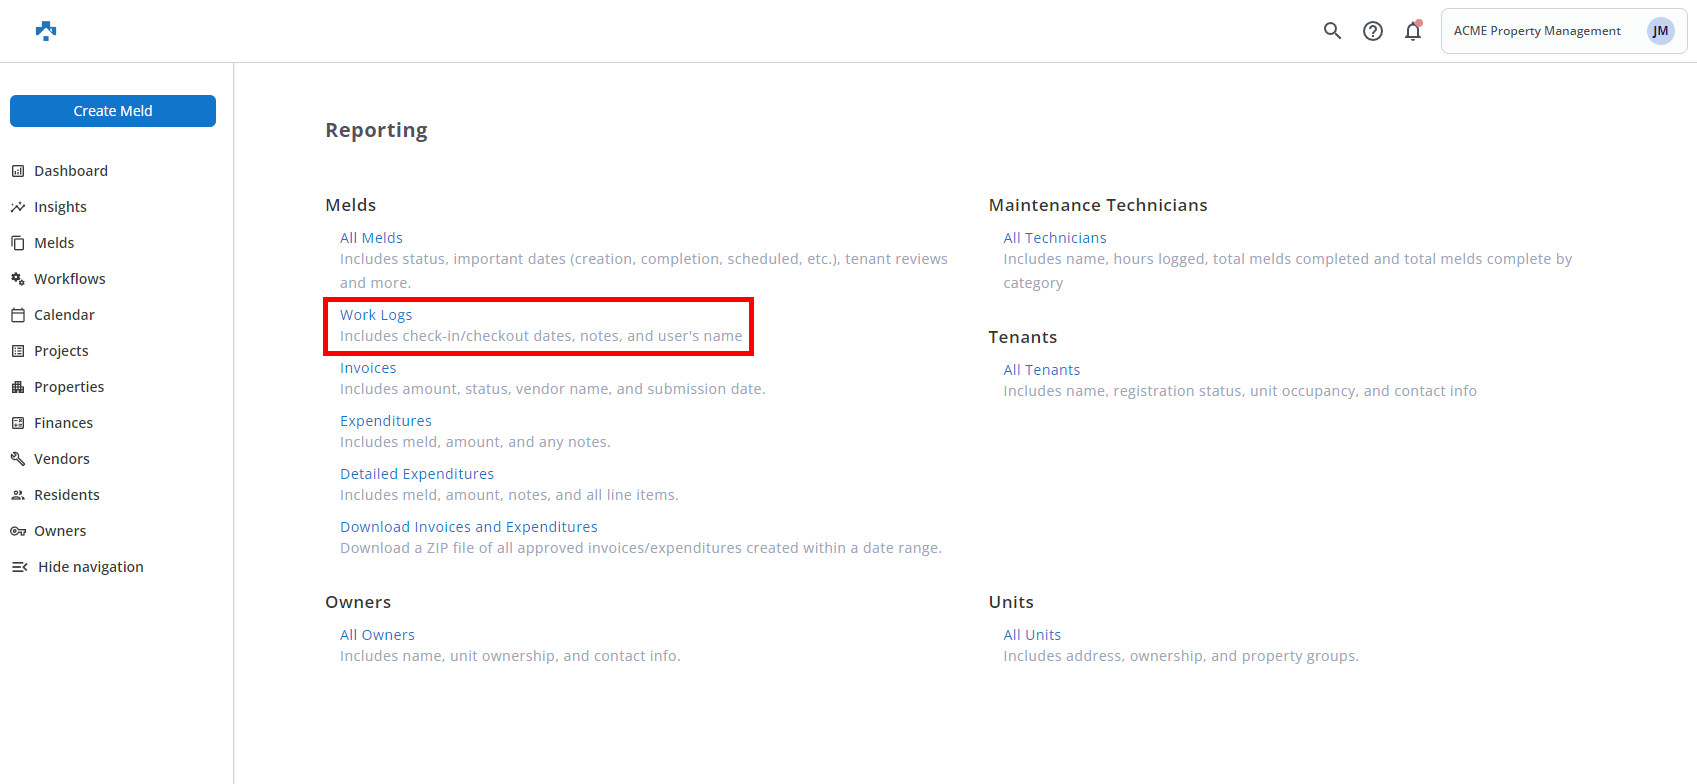Click the JM user avatar

coord(1660,31)
